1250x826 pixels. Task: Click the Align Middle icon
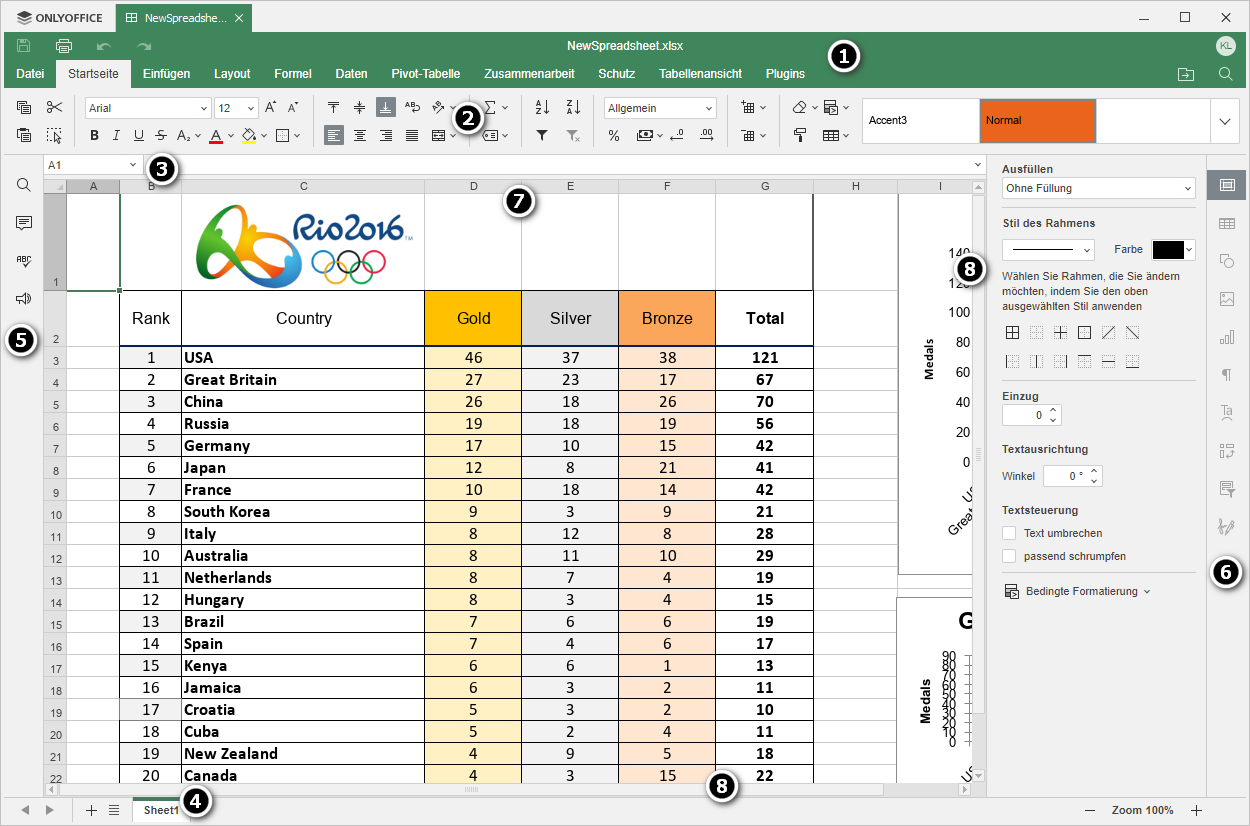click(x=359, y=108)
